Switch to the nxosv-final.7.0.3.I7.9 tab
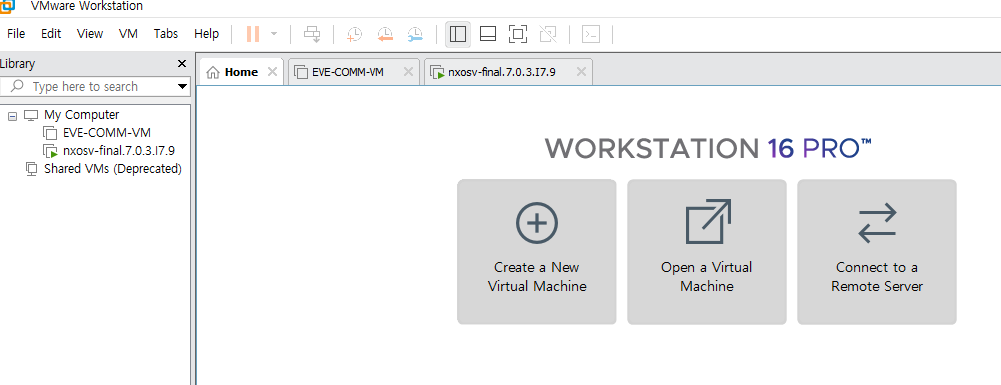Screen dimensions: 1001x385 tap(508, 72)
